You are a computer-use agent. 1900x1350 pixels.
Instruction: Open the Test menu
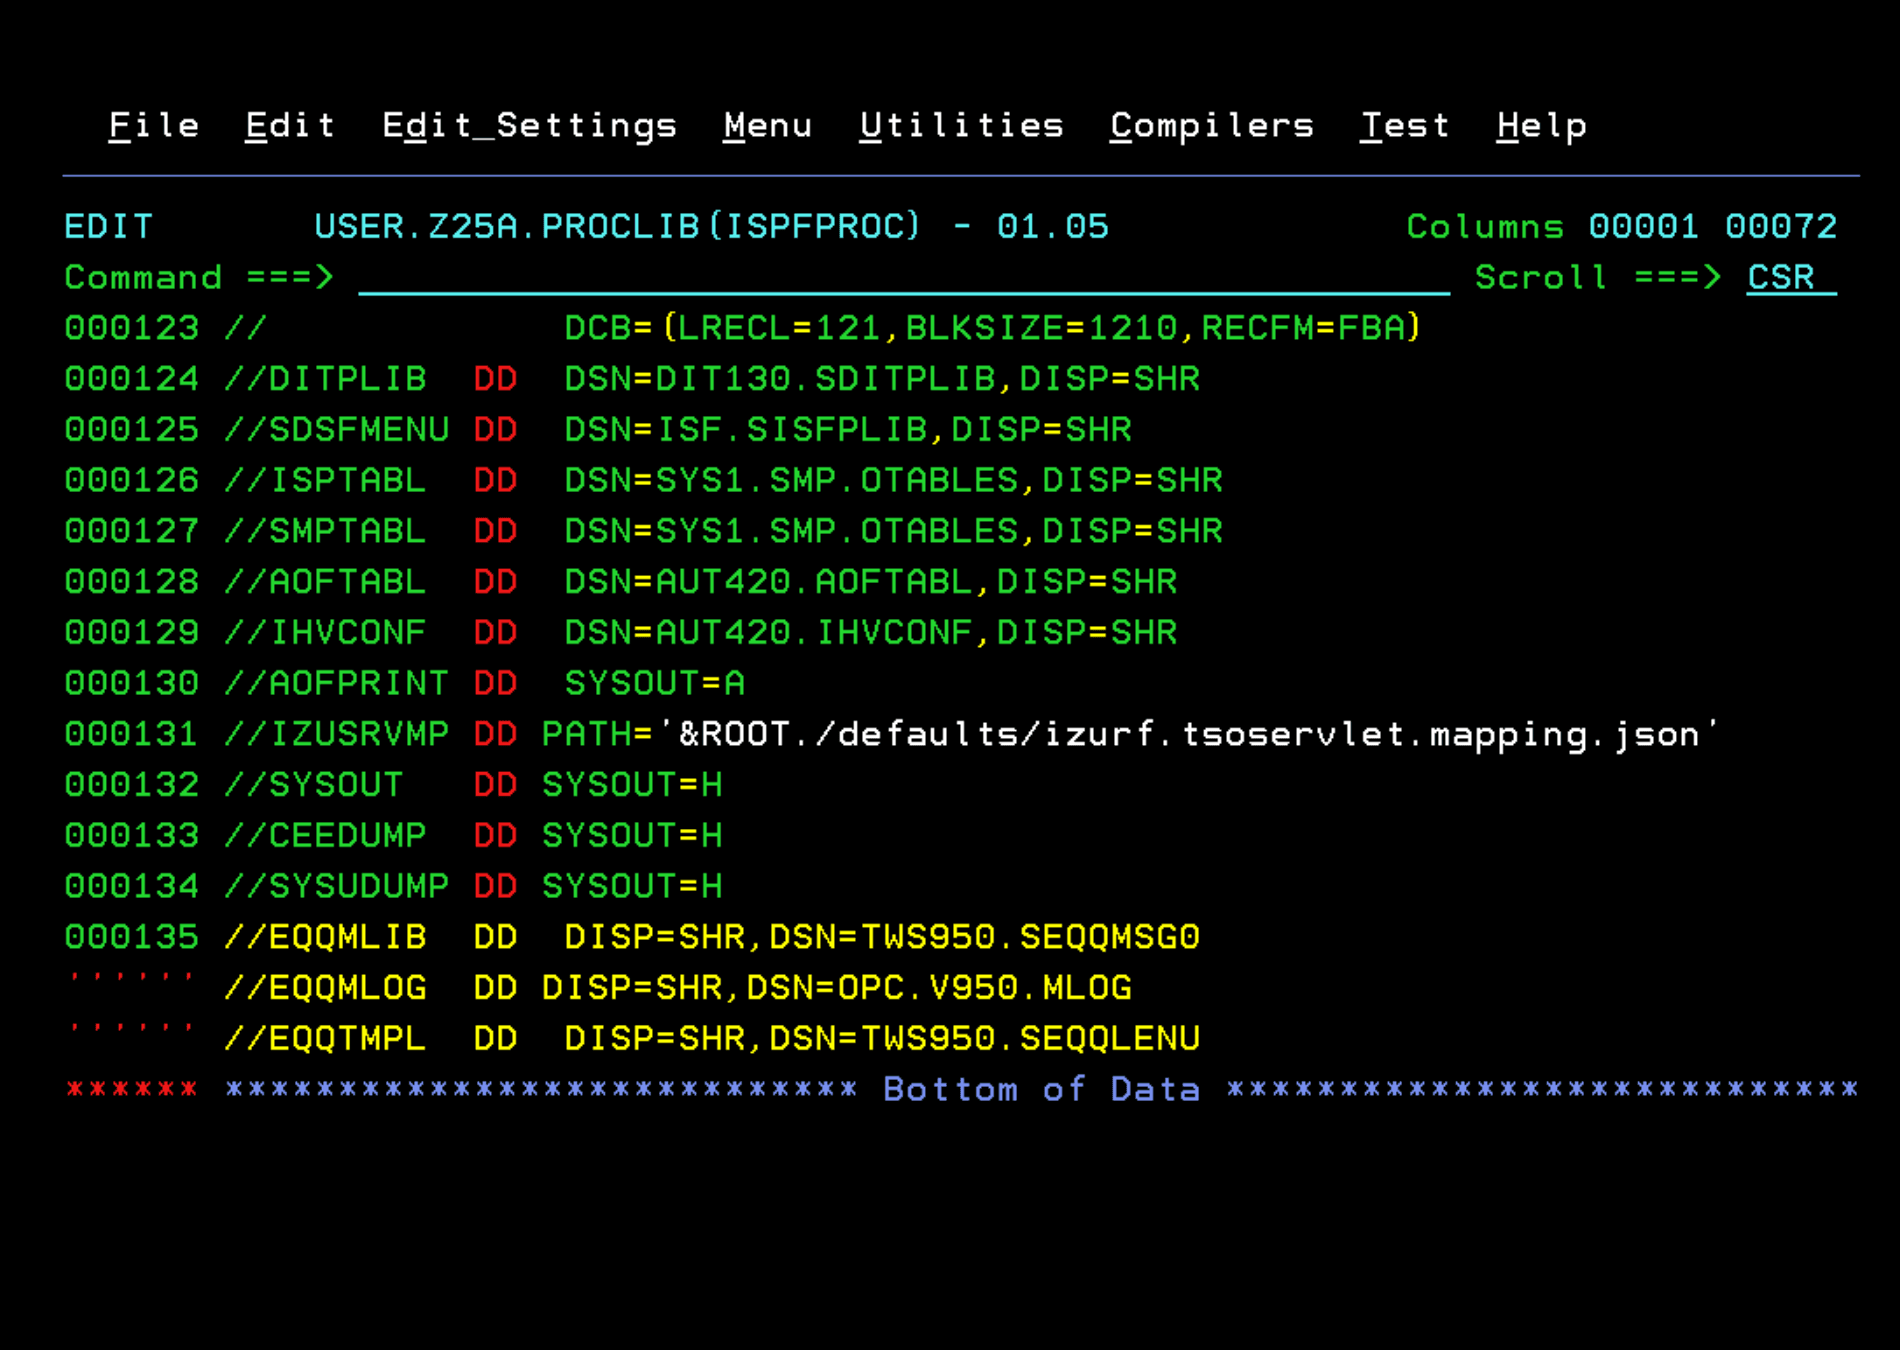(x=1405, y=124)
